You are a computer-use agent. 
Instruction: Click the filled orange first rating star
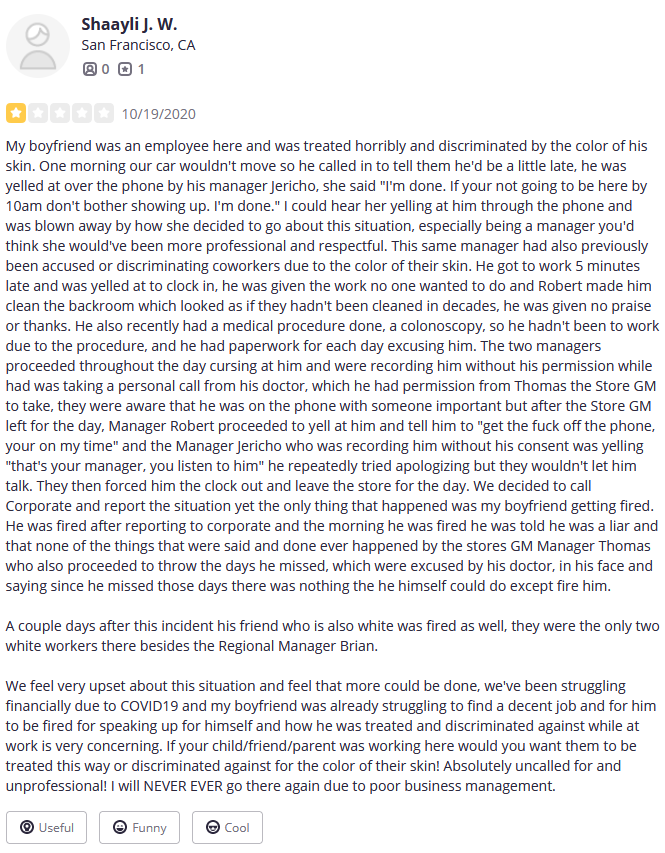click(16, 113)
